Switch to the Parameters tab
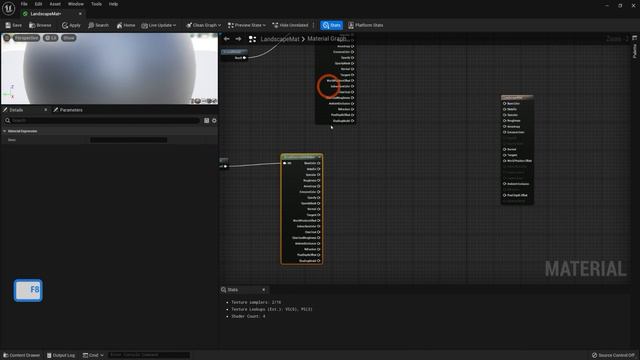This screenshot has height=360, width=640. (x=68, y=110)
